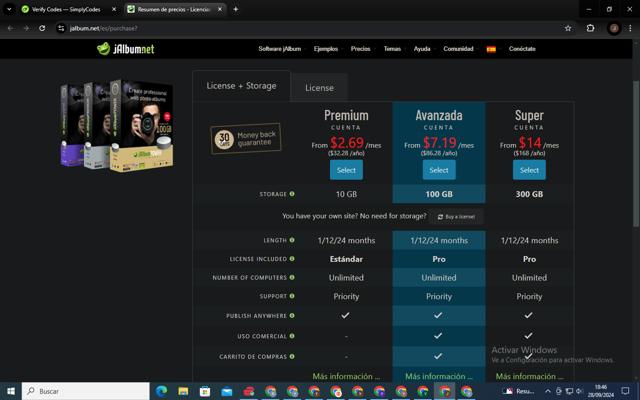The image size is (640, 400).
Task: Open the taskbar clock and date
Action: pos(600,391)
